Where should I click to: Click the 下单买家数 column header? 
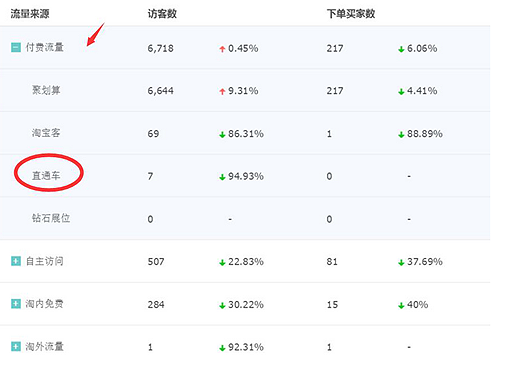351,14
